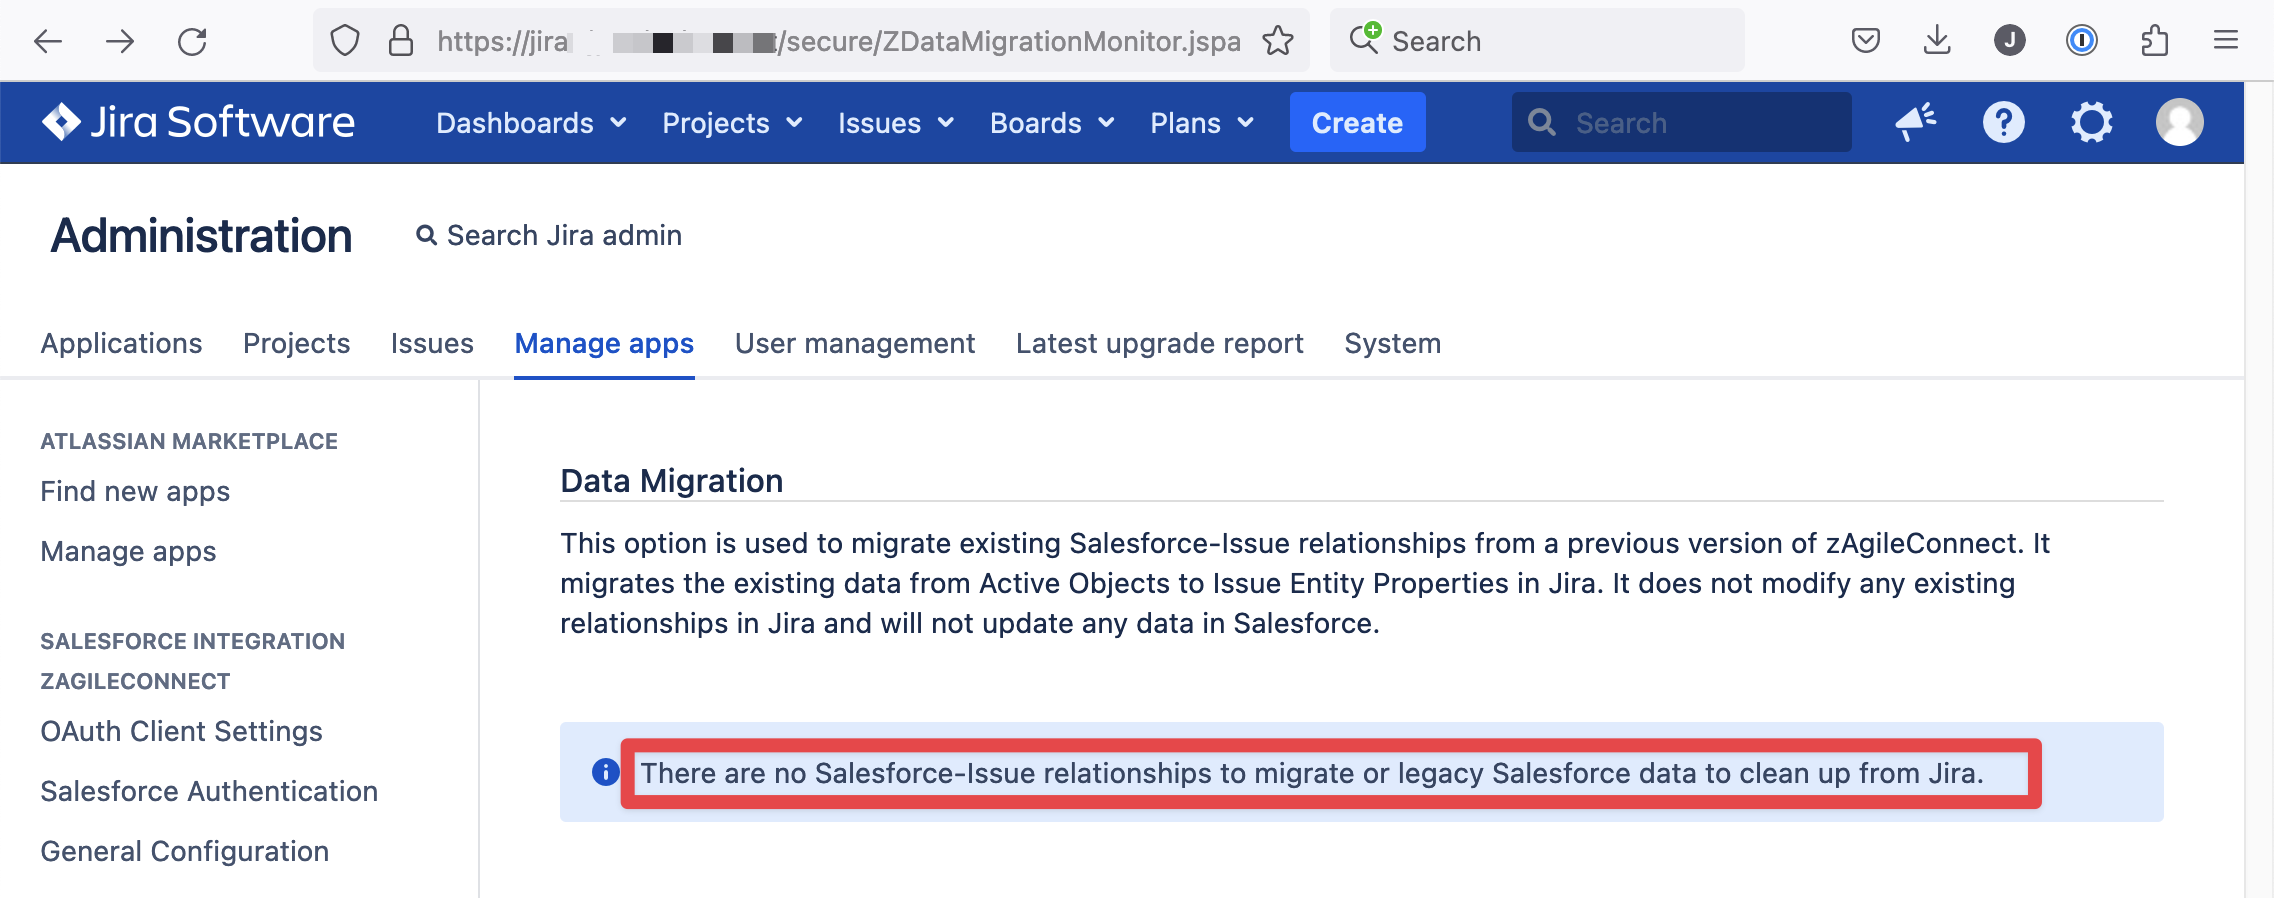Expand the Projects dropdown in navbar
This screenshot has width=2274, height=898.
coord(732,123)
